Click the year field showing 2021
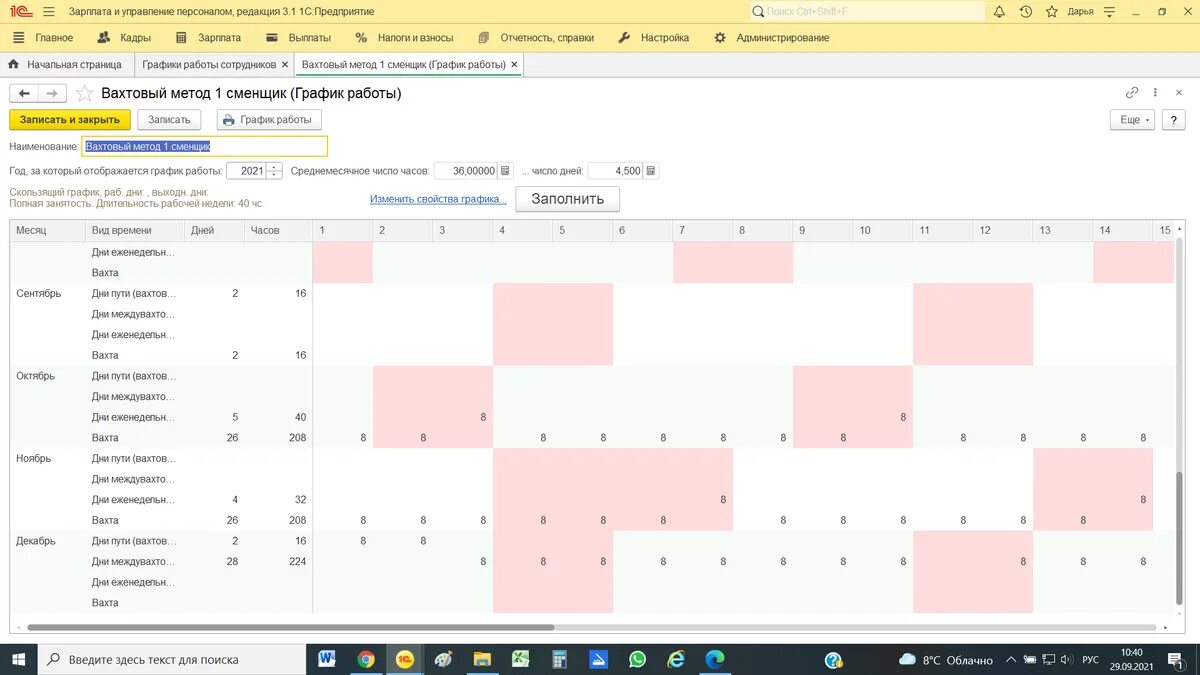 click(247, 171)
